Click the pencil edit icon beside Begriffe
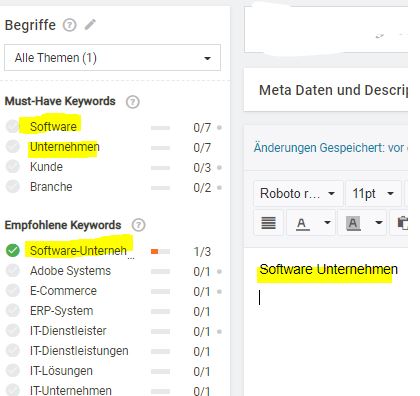 point(90,24)
